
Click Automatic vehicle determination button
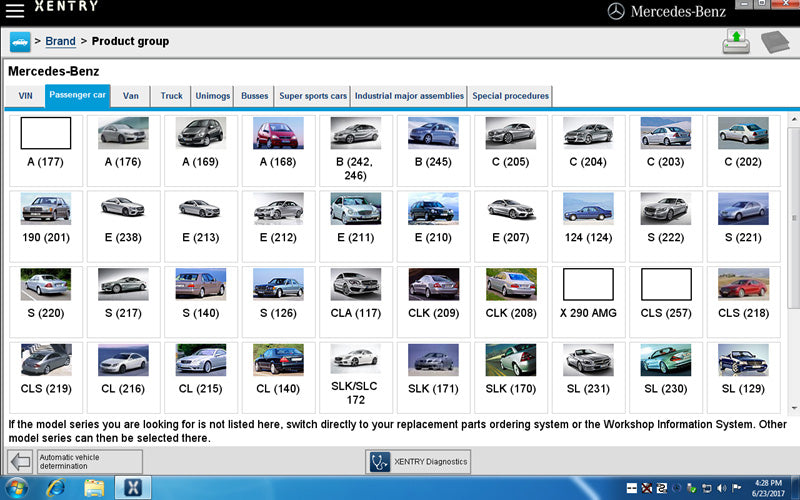[x=89, y=461]
